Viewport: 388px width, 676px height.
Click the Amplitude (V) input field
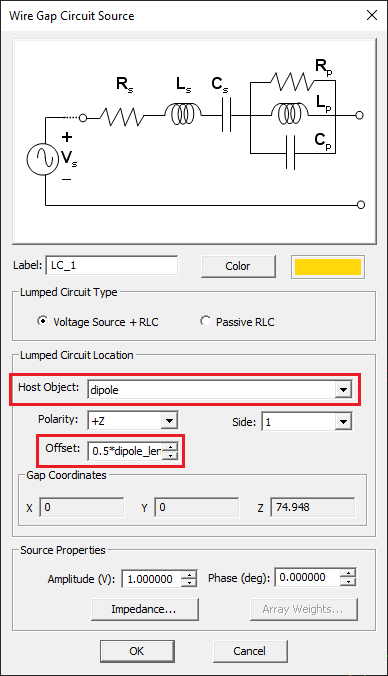tap(153, 579)
